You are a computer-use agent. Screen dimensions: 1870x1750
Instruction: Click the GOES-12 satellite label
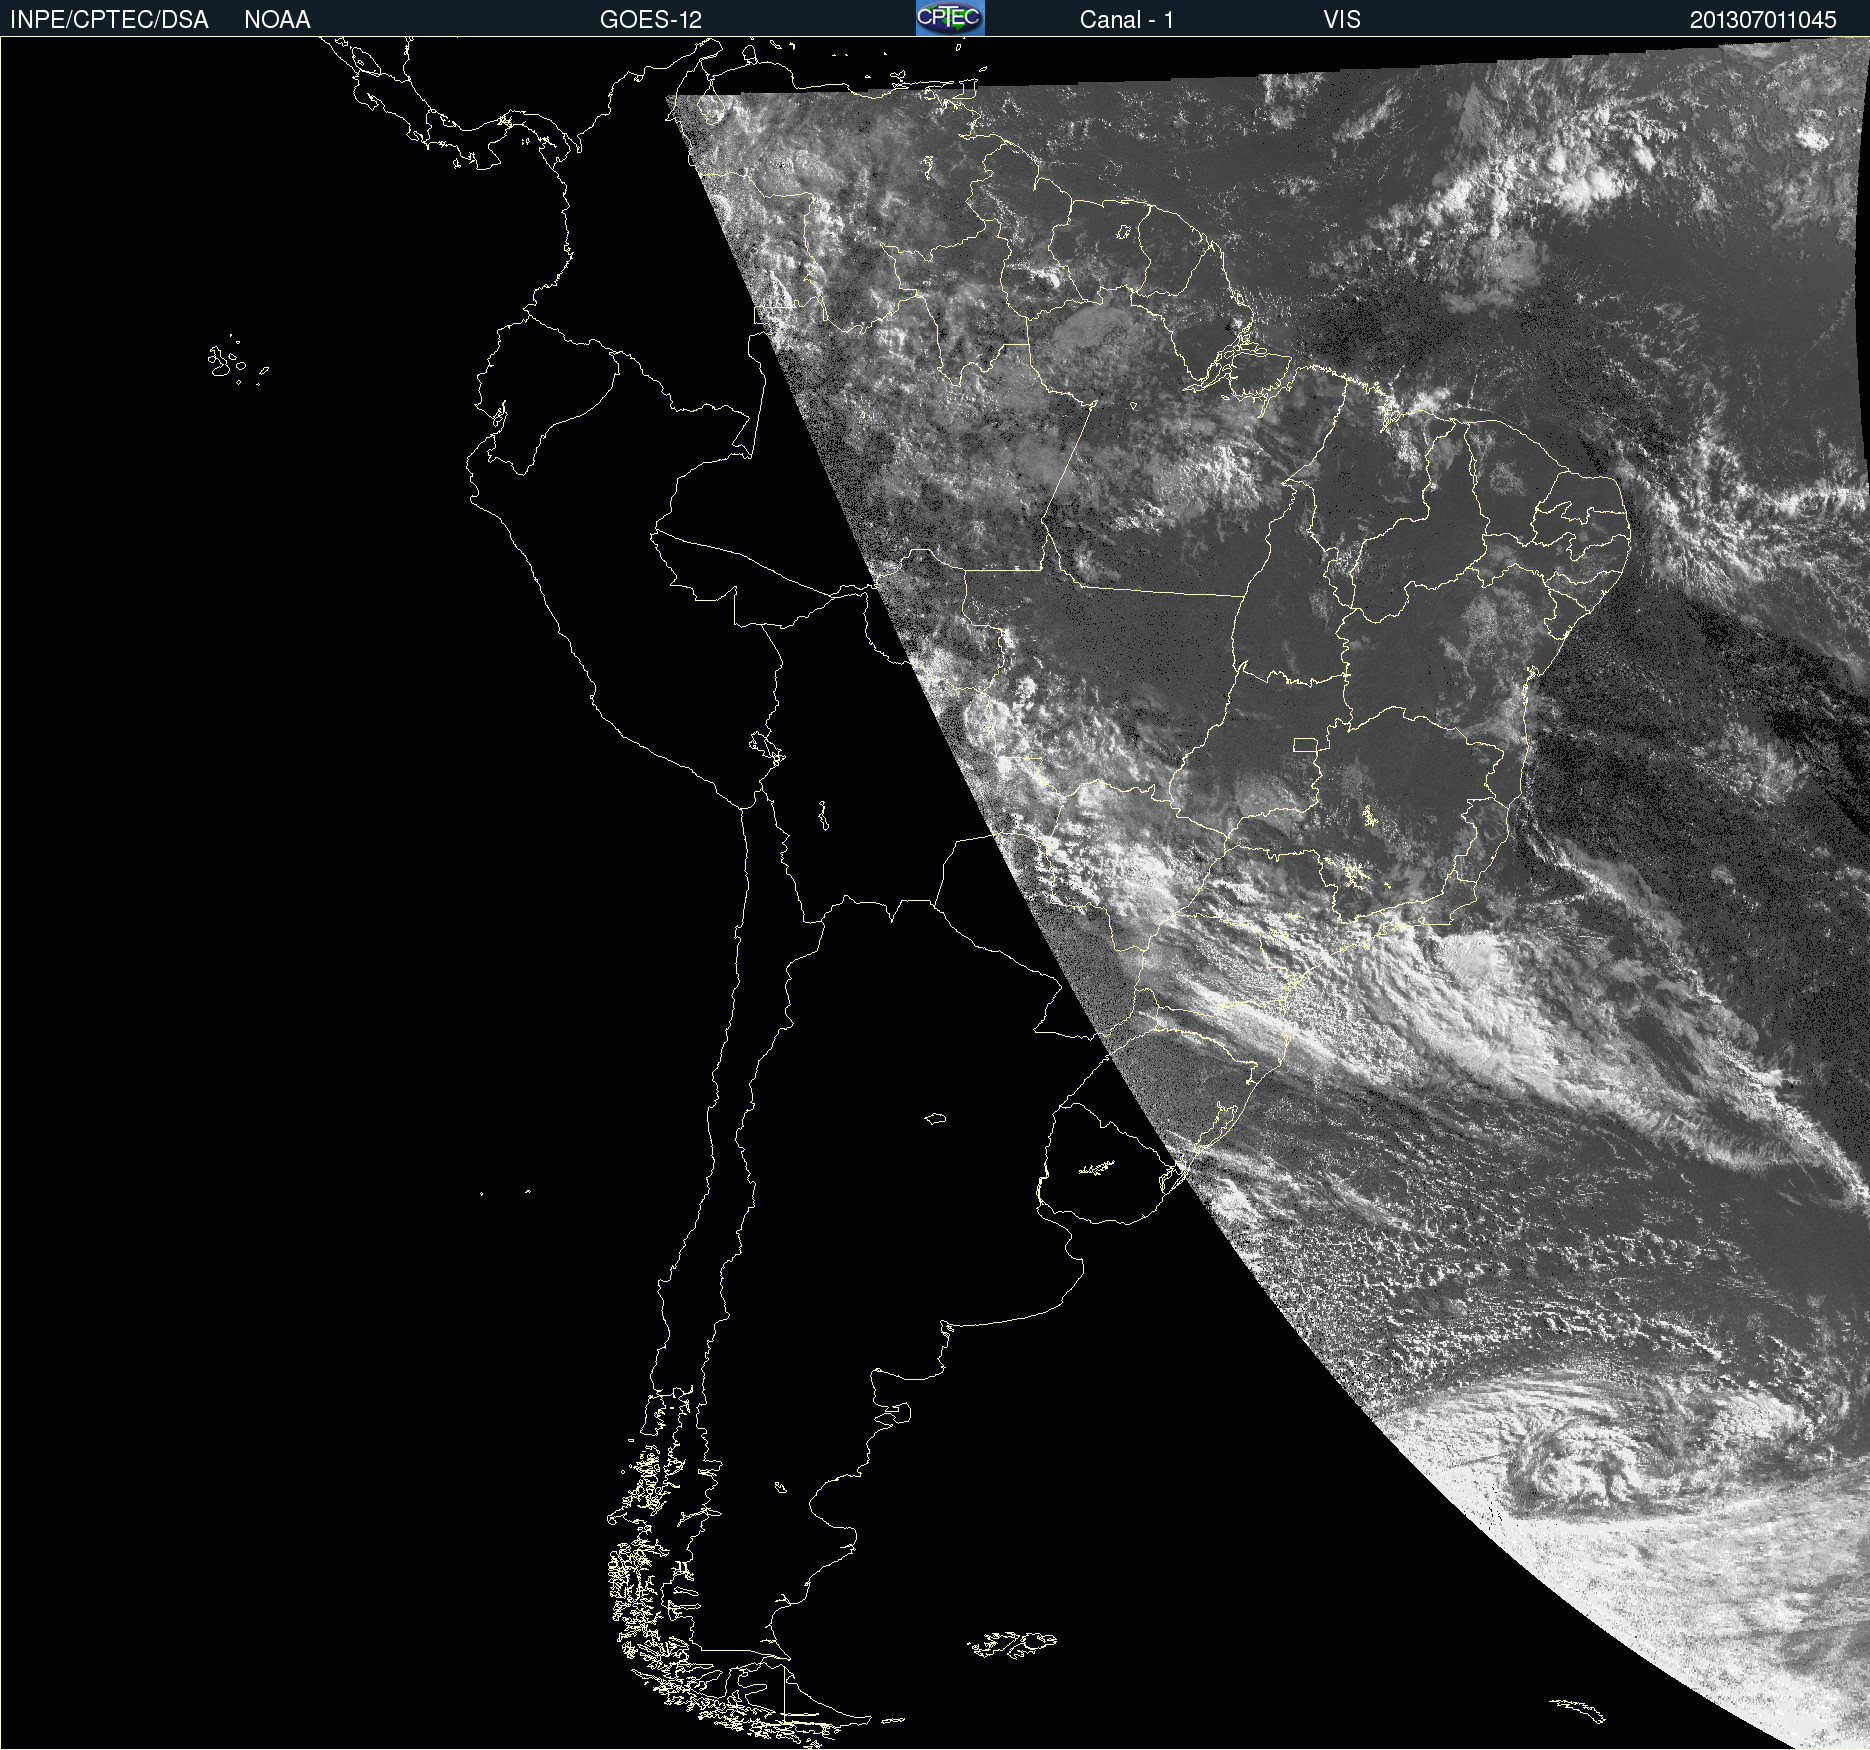pyautogui.click(x=651, y=20)
